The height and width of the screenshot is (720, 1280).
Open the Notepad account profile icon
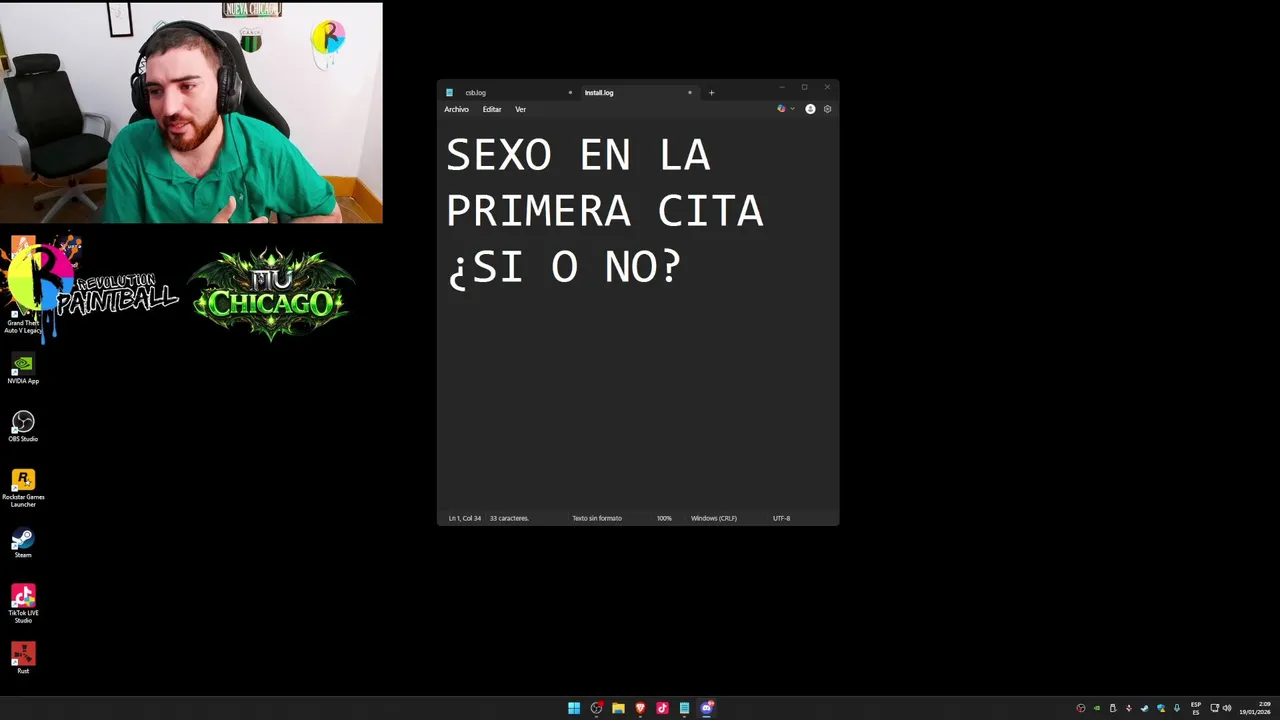(810, 109)
